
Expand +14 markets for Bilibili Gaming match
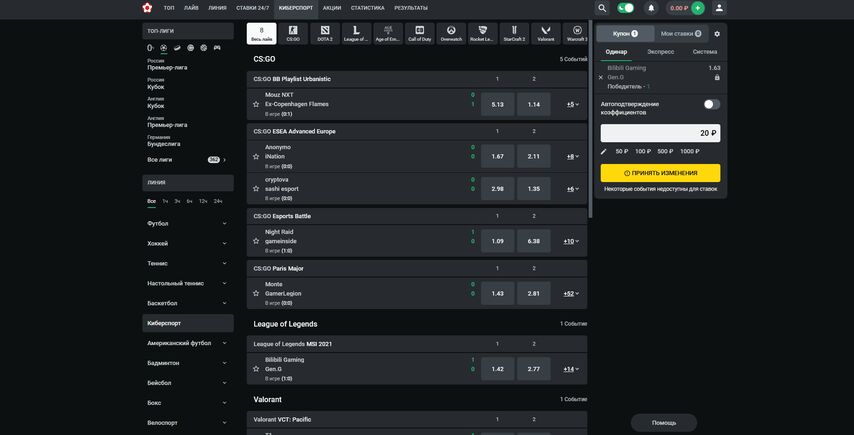[x=571, y=369]
